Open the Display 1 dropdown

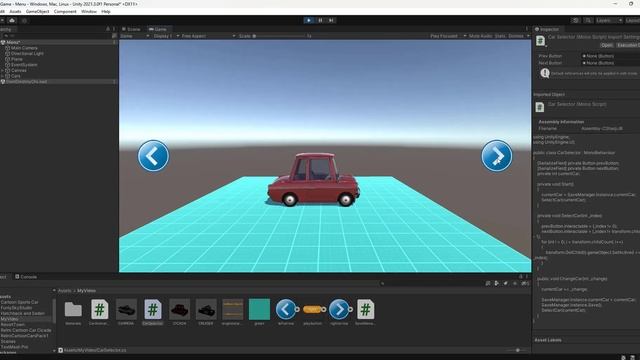tap(166, 36)
